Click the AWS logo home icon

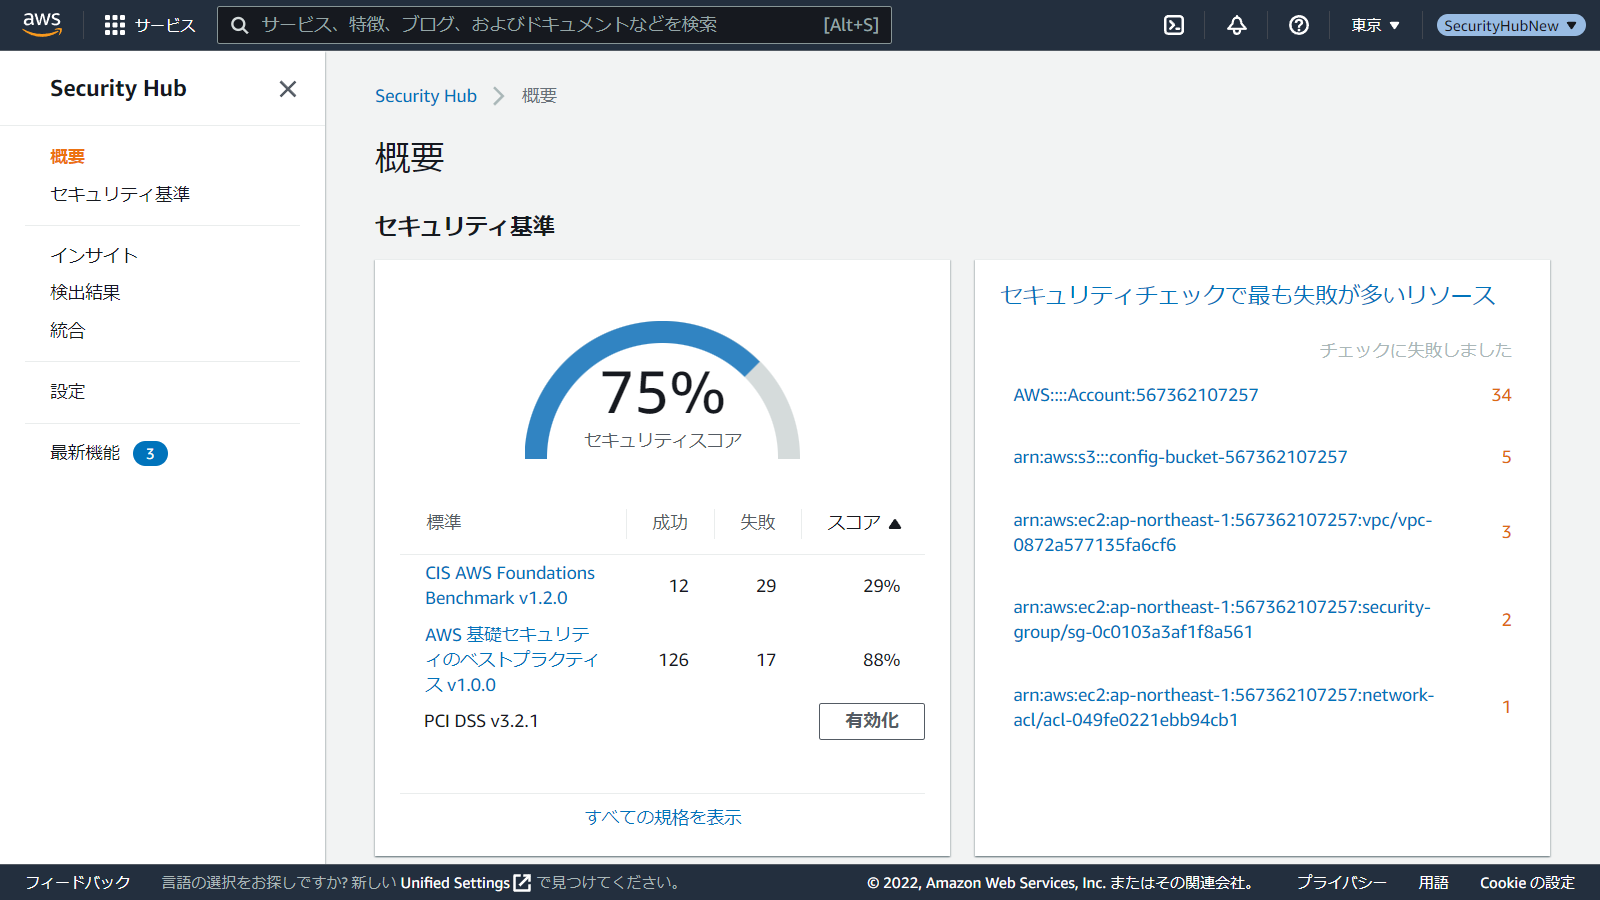pyautogui.click(x=42, y=25)
